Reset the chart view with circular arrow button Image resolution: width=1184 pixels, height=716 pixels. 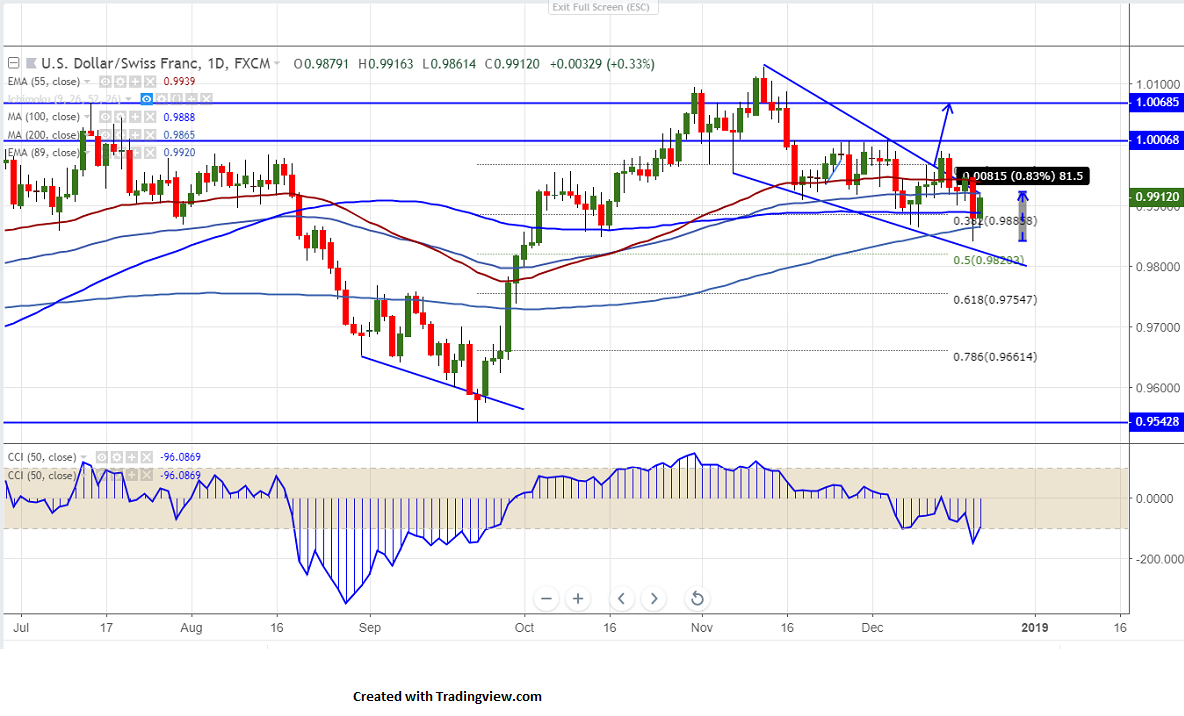(697, 598)
